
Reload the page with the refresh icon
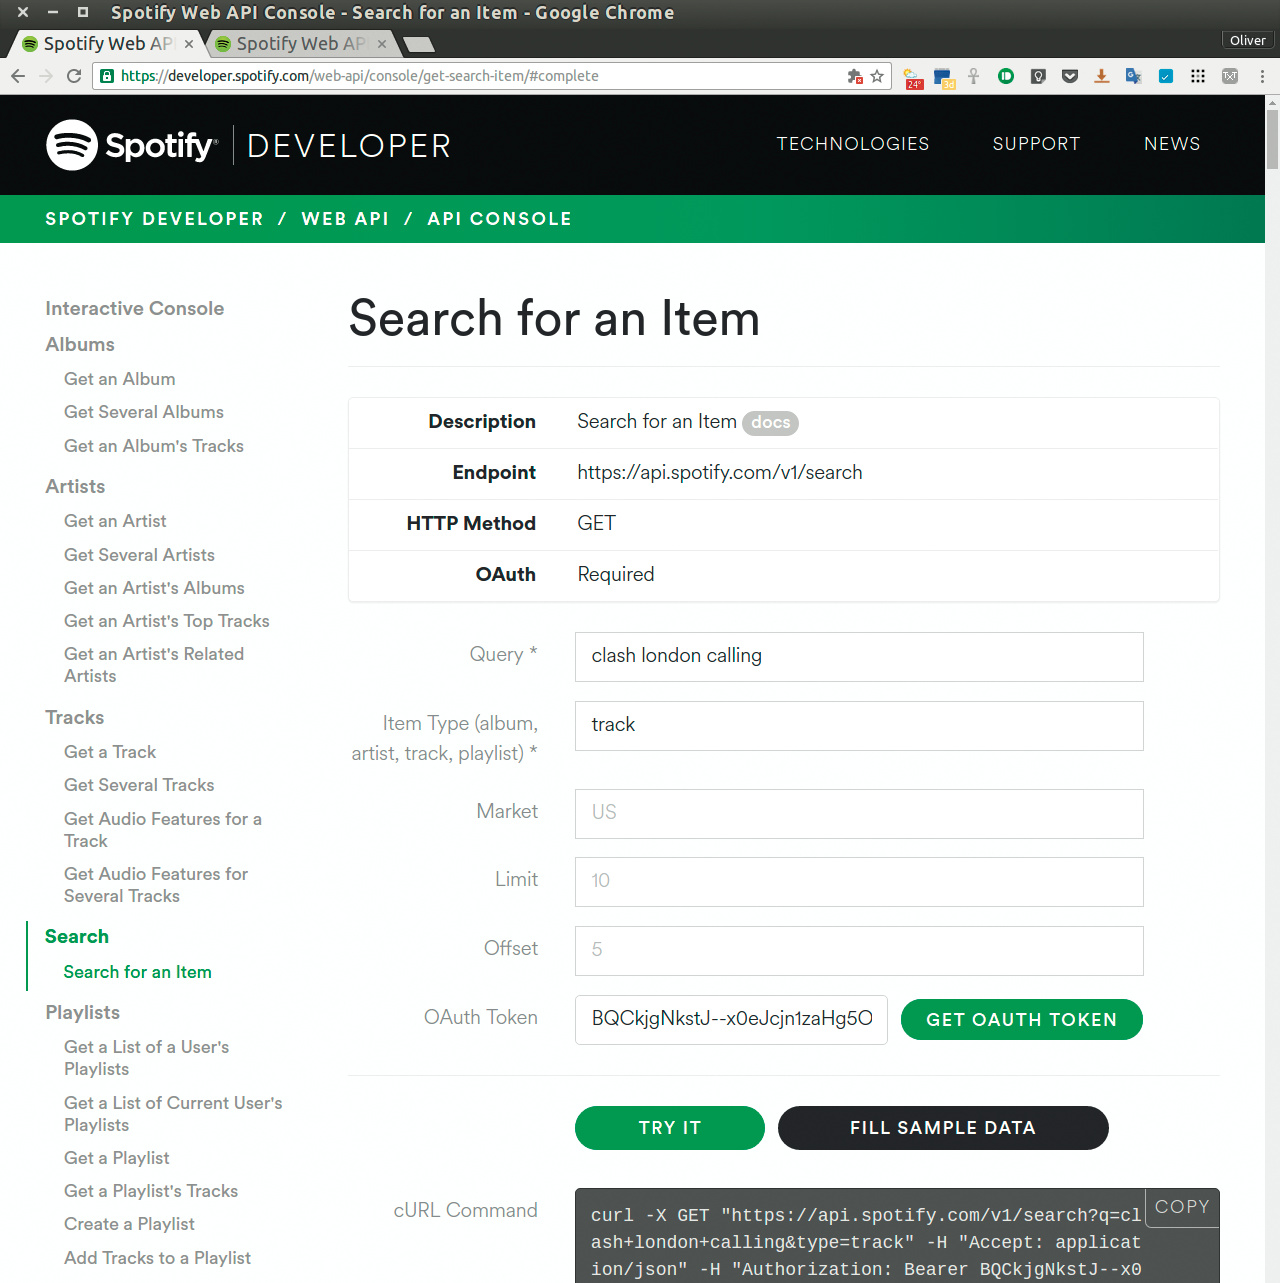tap(74, 76)
